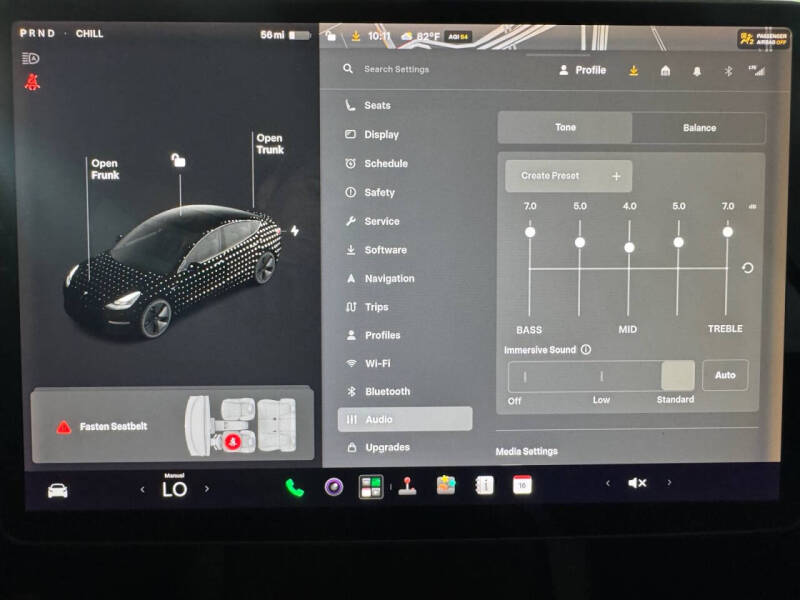
Task: Tap the download icon in map status bar
Action: (x=356, y=36)
